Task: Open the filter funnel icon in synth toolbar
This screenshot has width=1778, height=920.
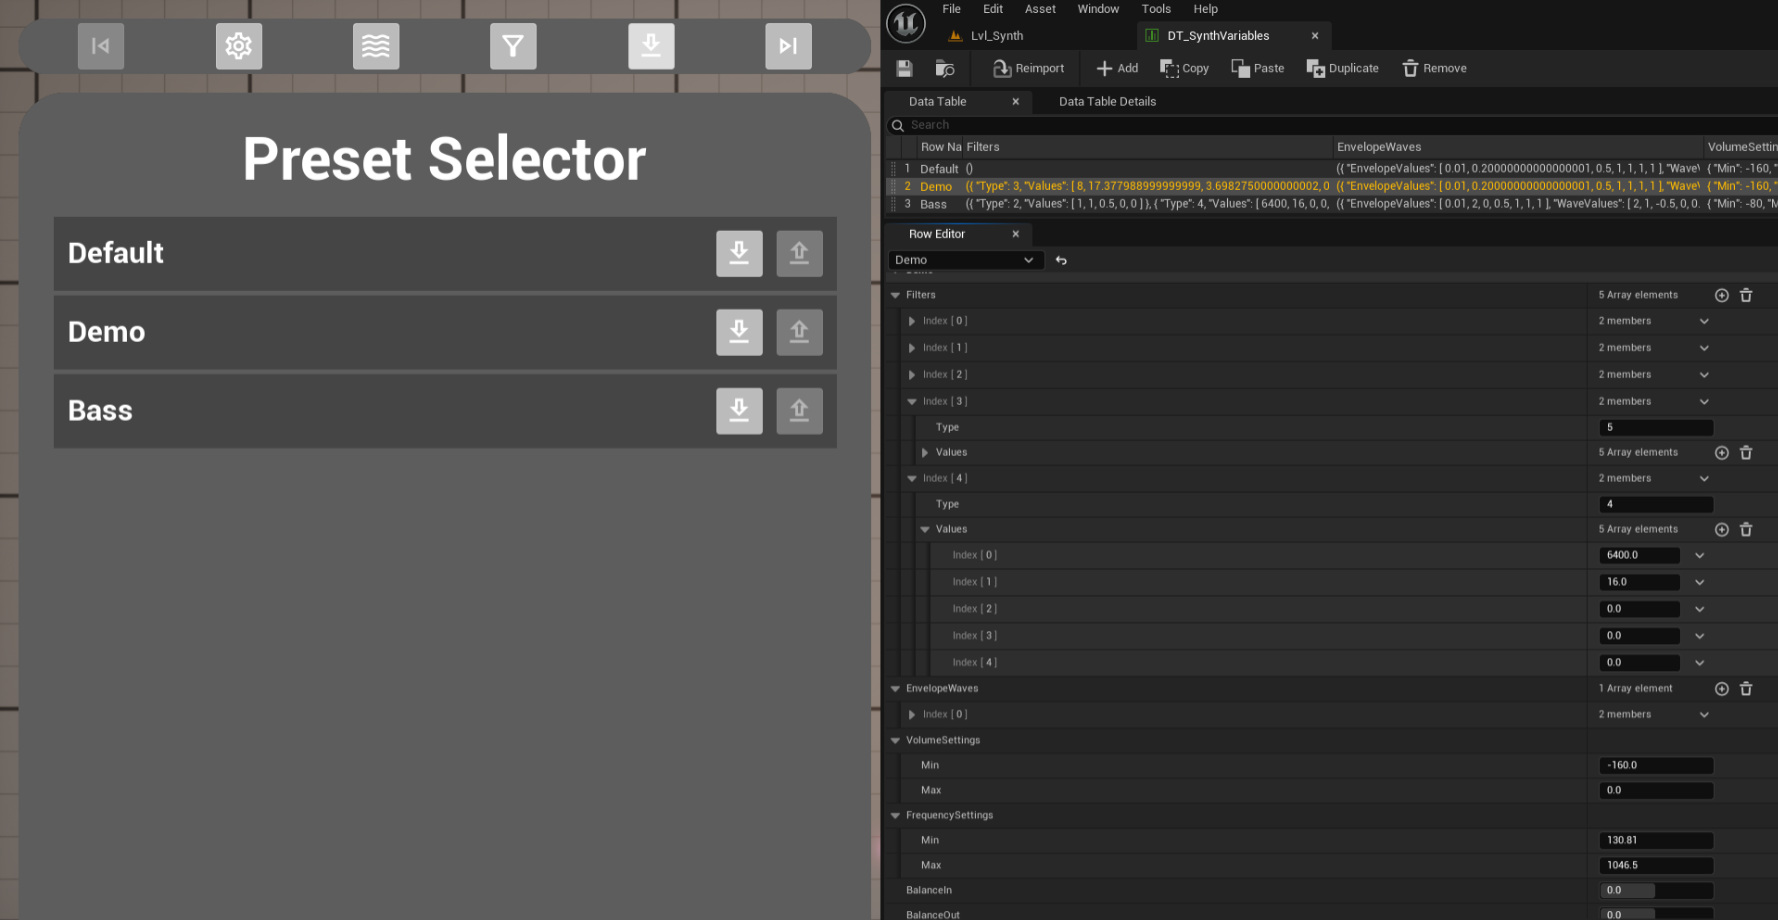Action: coord(513,46)
